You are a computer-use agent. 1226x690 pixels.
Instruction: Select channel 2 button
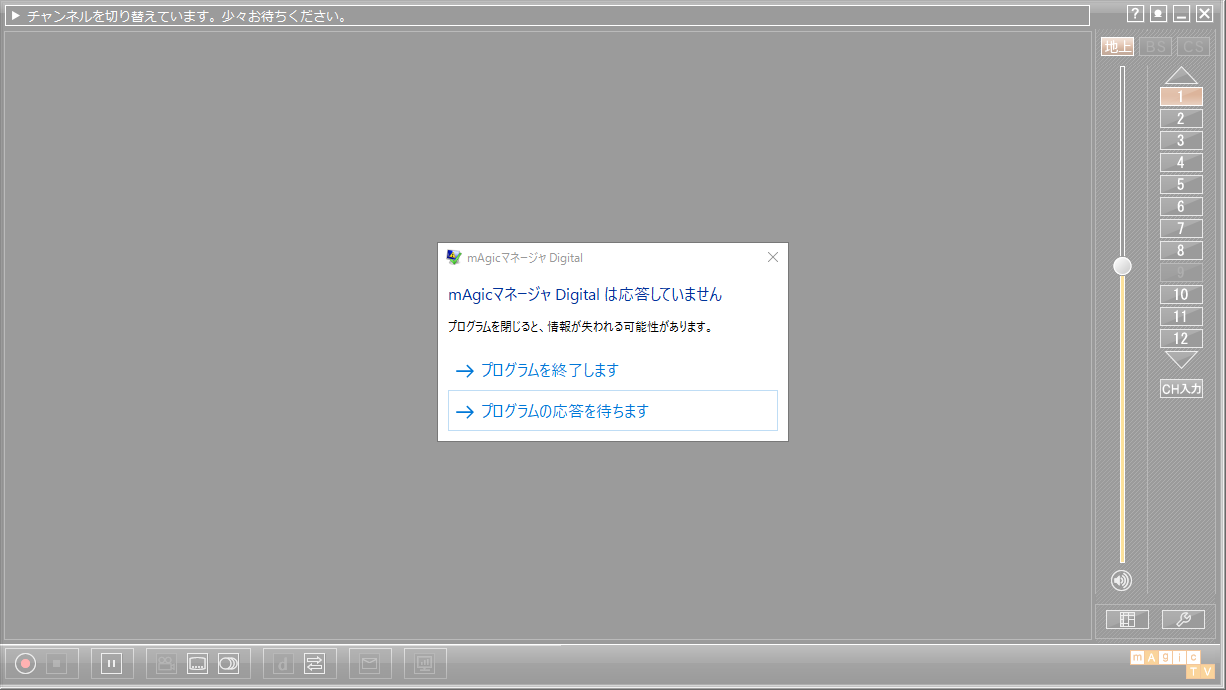(x=1181, y=119)
